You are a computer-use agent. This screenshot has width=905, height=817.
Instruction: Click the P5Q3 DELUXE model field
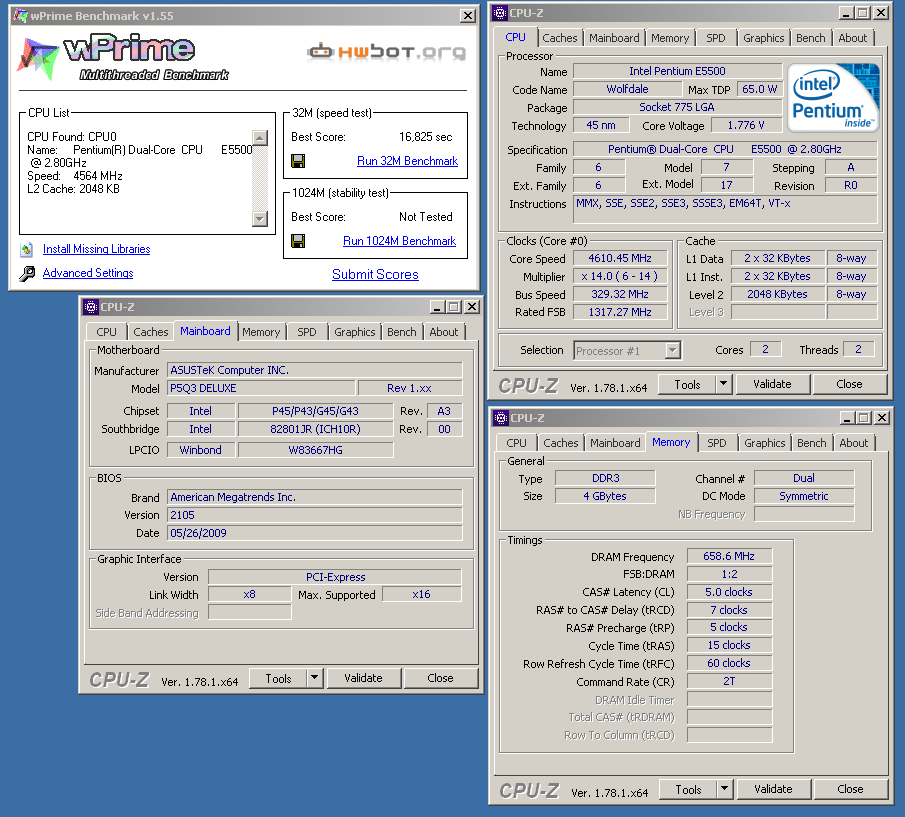click(x=261, y=388)
